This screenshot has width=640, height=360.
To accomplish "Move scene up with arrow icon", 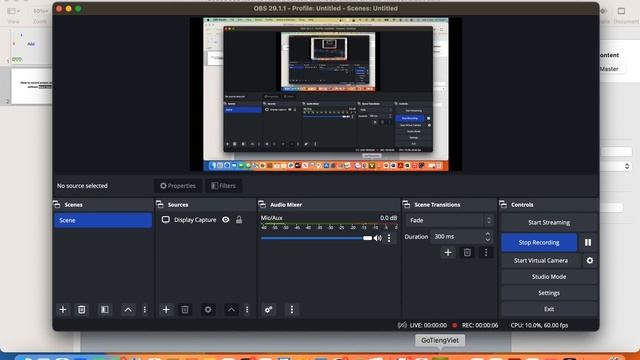I will pos(128,310).
